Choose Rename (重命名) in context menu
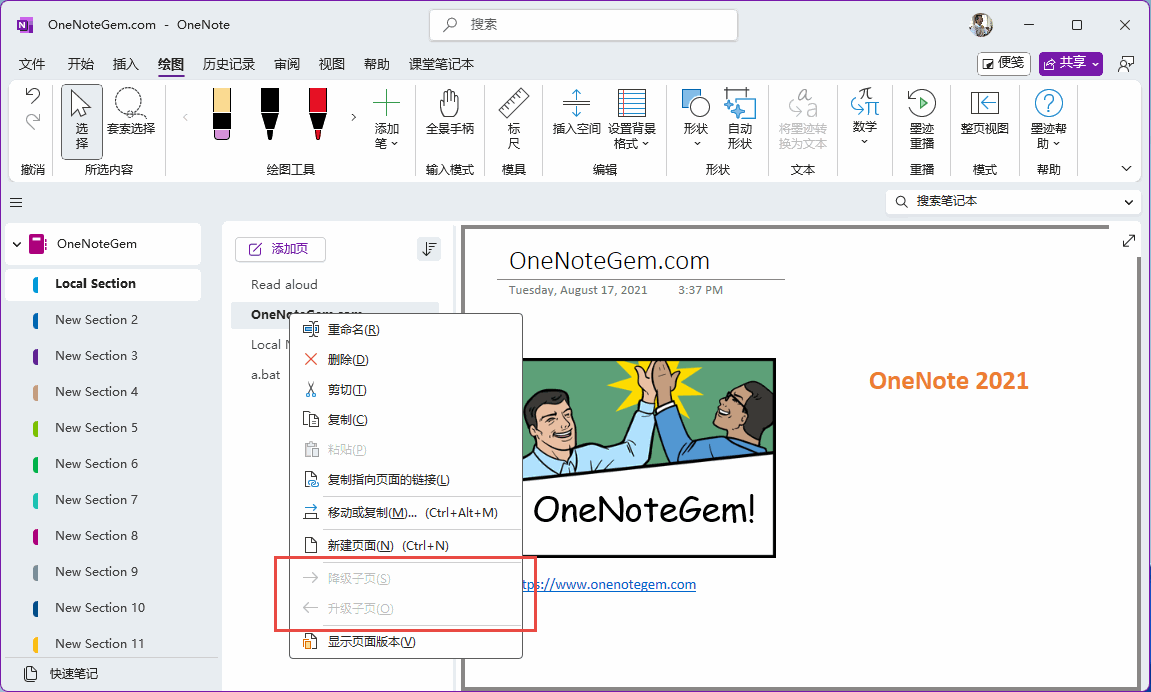Image resolution: width=1151 pixels, height=692 pixels. [x=353, y=330]
